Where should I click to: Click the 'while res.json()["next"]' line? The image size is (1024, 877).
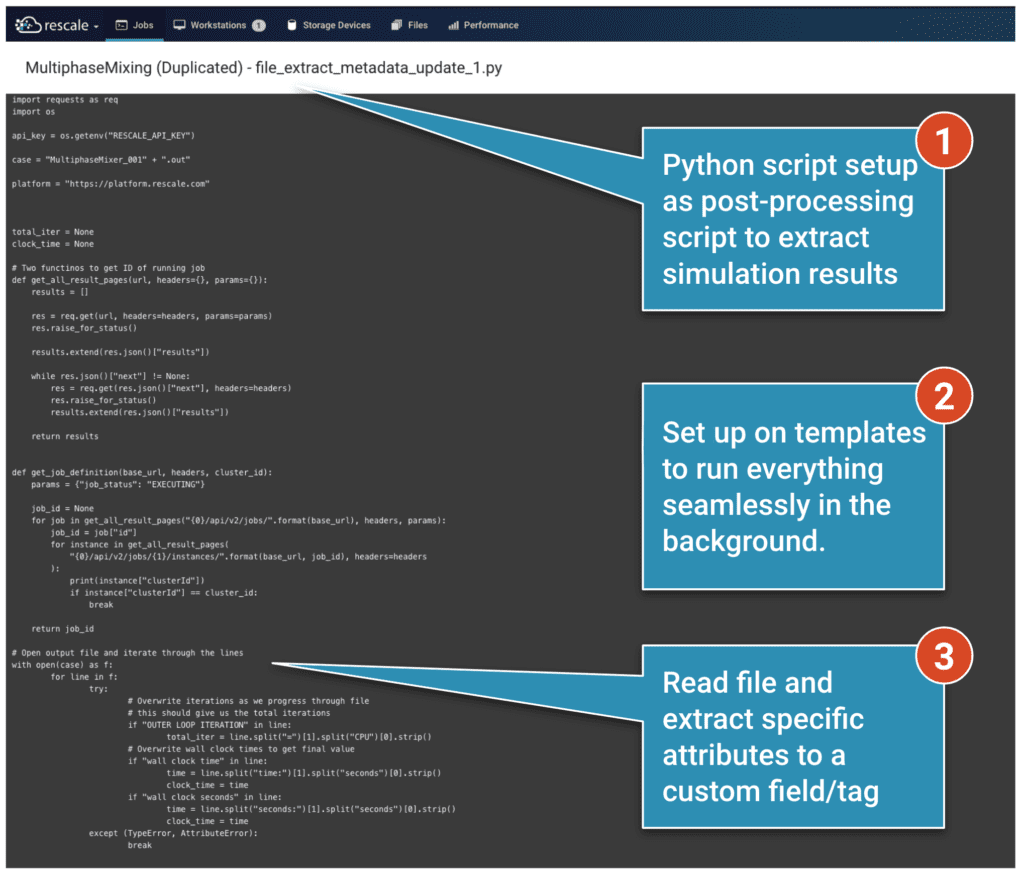(110, 377)
